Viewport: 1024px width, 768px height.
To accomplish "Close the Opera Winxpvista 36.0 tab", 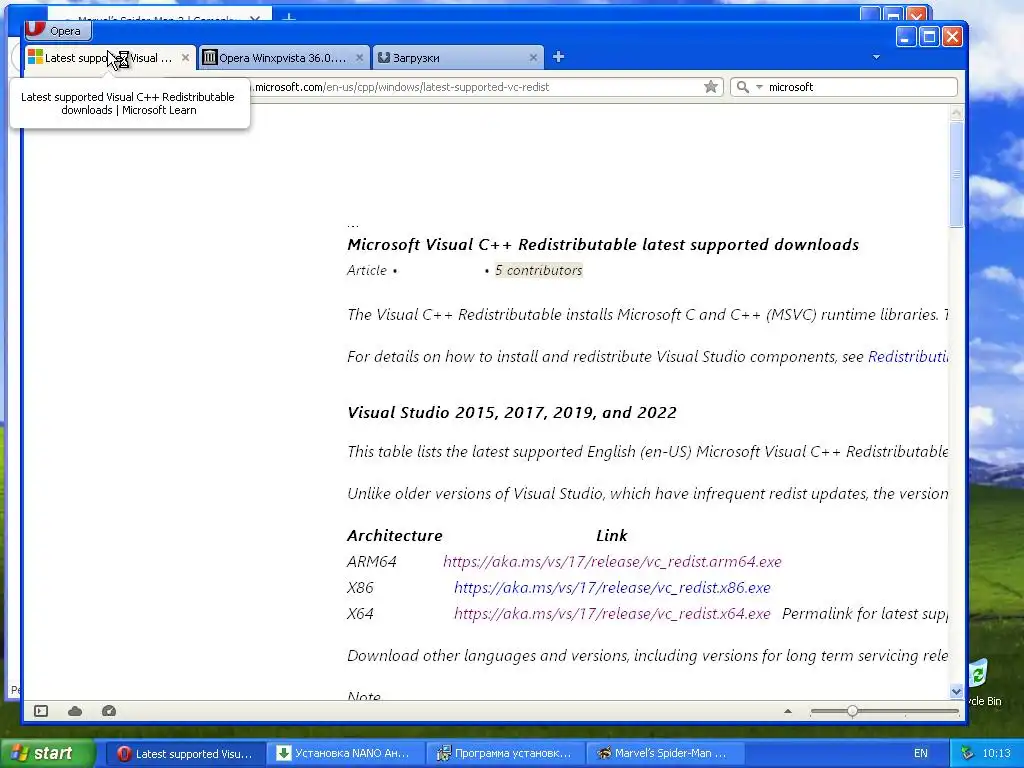I will point(359,57).
